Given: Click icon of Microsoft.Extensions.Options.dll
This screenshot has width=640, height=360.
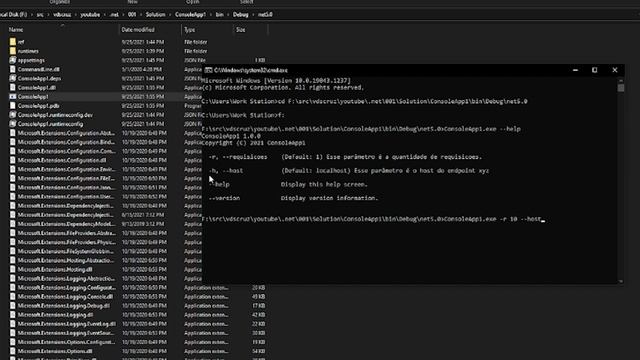Looking at the screenshot, I should coord(13,351).
